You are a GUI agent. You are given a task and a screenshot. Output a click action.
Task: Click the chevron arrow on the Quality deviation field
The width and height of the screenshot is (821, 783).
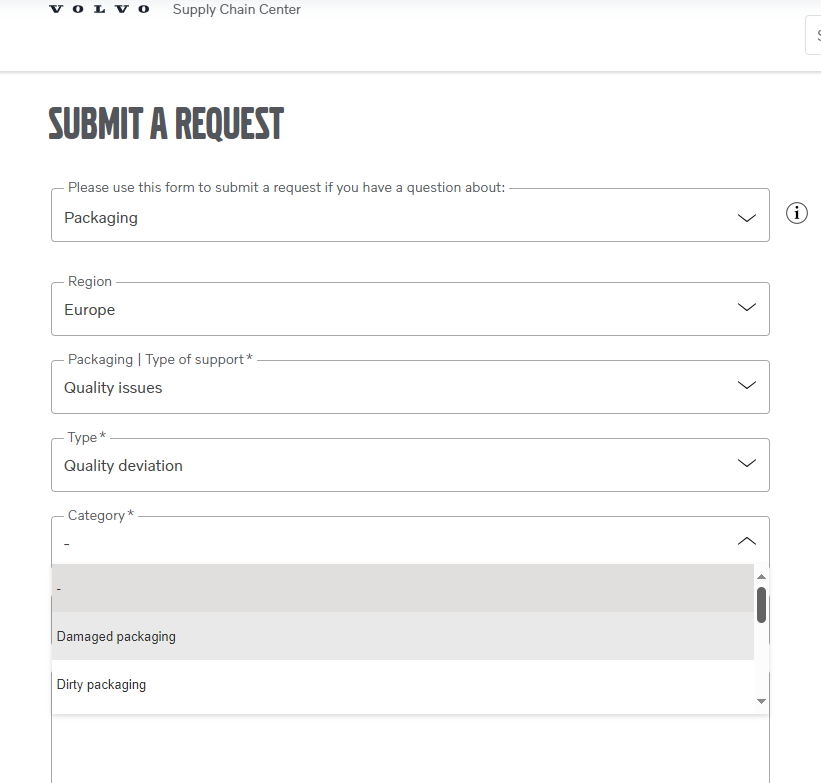(747, 463)
